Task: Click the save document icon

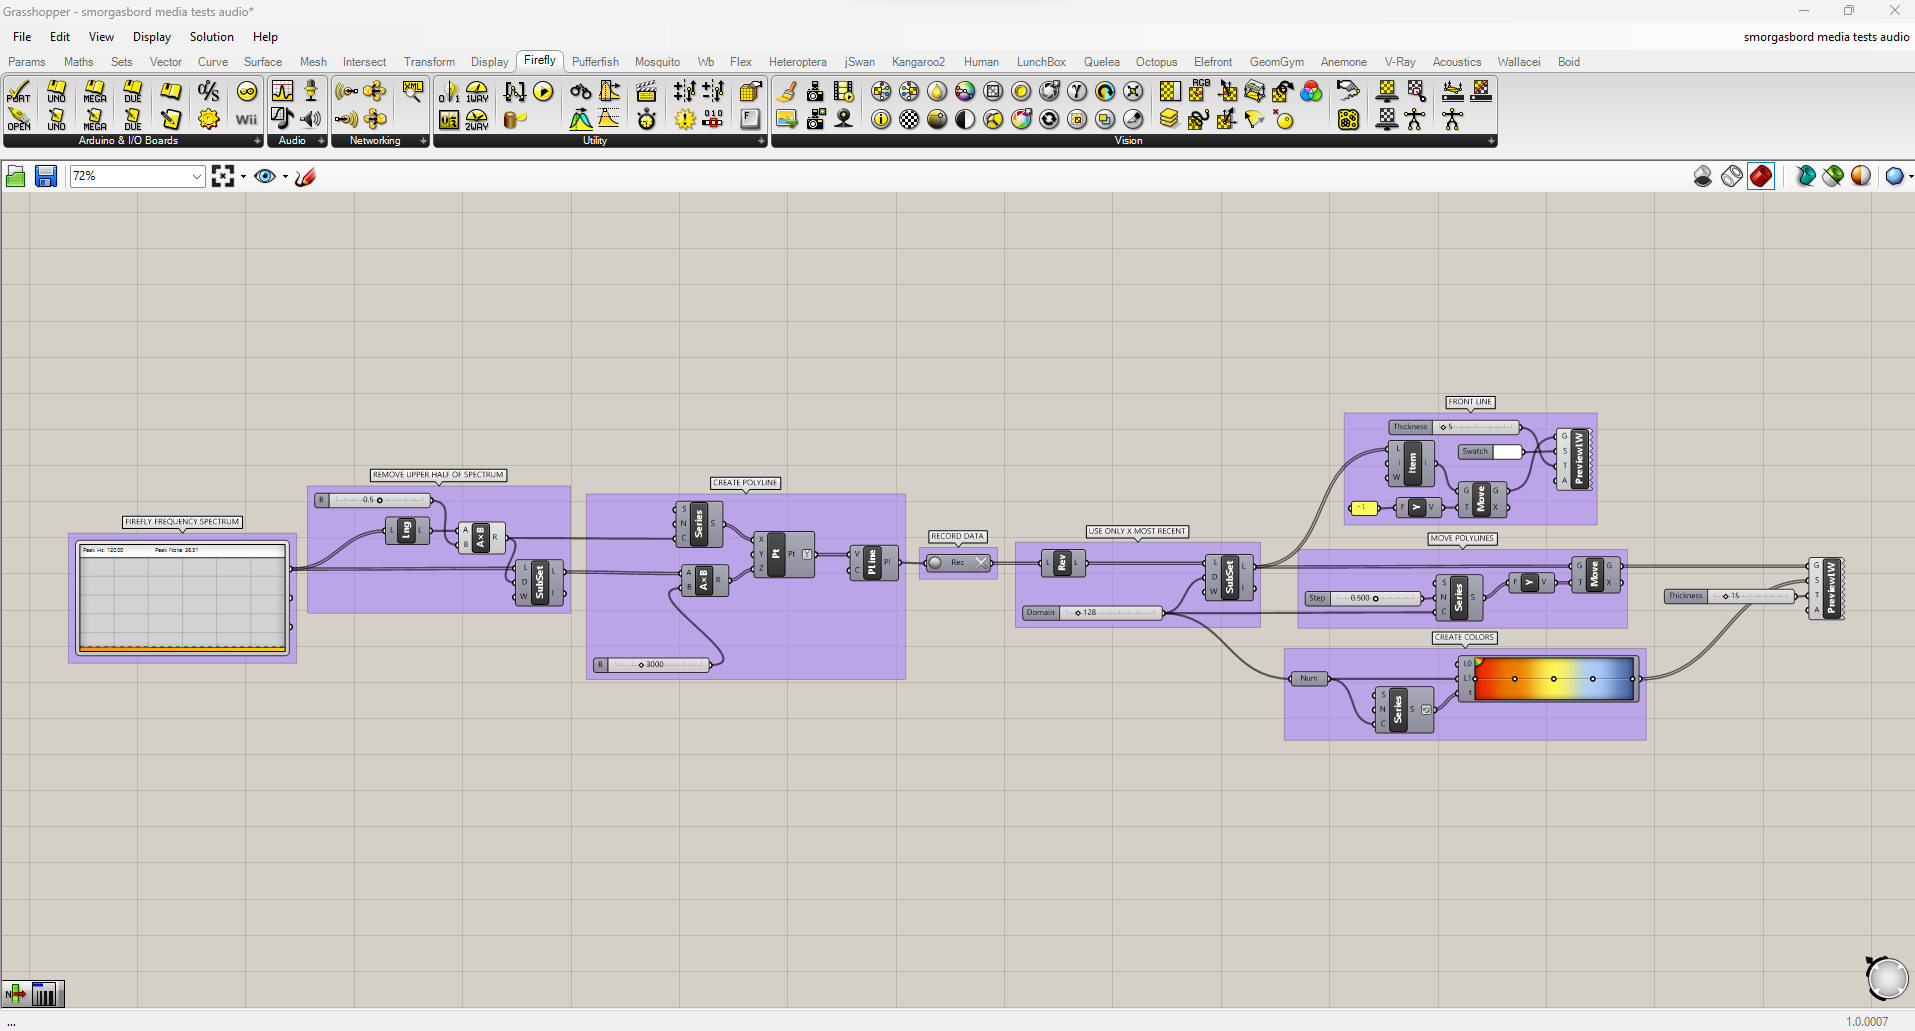Action: point(46,177)
